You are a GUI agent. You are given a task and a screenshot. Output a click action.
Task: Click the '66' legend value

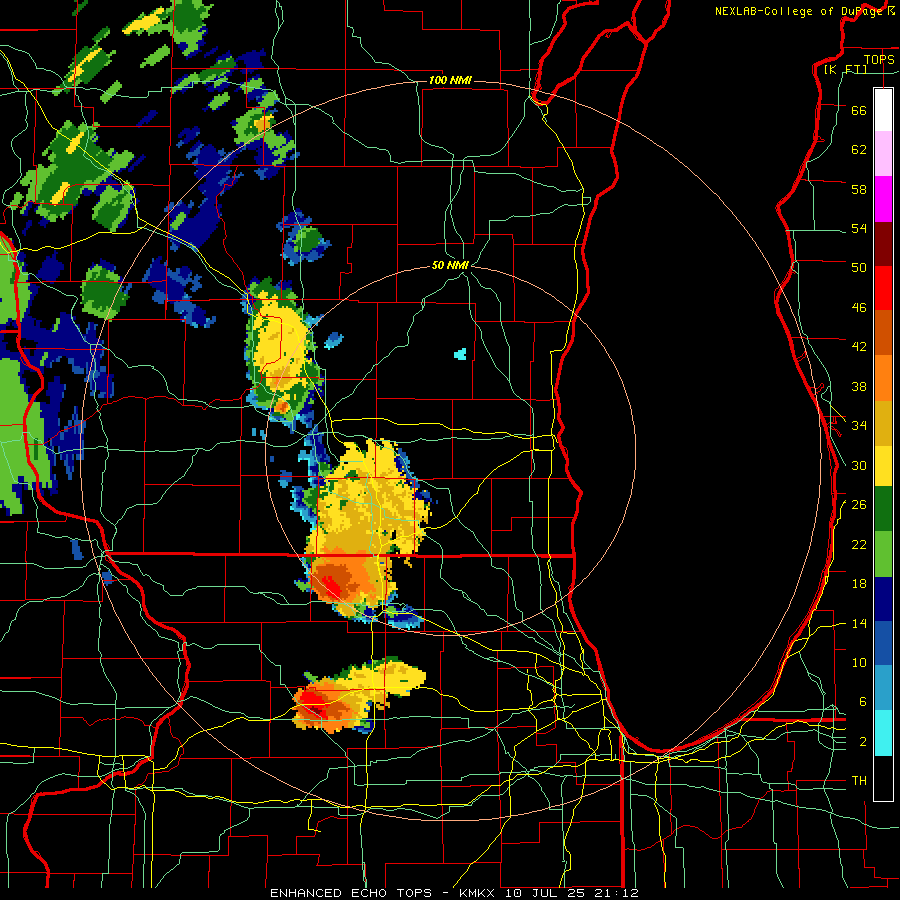pos(859,110)
